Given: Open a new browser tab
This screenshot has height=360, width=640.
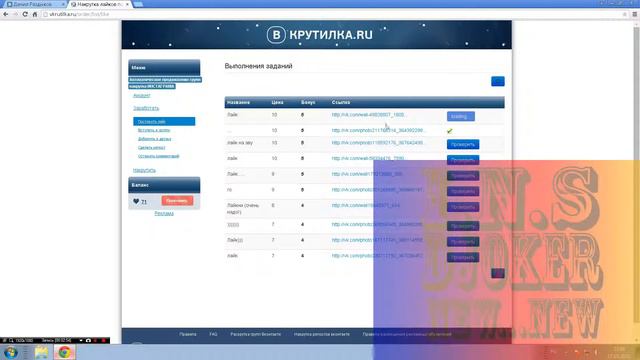Looking at the screenshot, I should (138, 4).
